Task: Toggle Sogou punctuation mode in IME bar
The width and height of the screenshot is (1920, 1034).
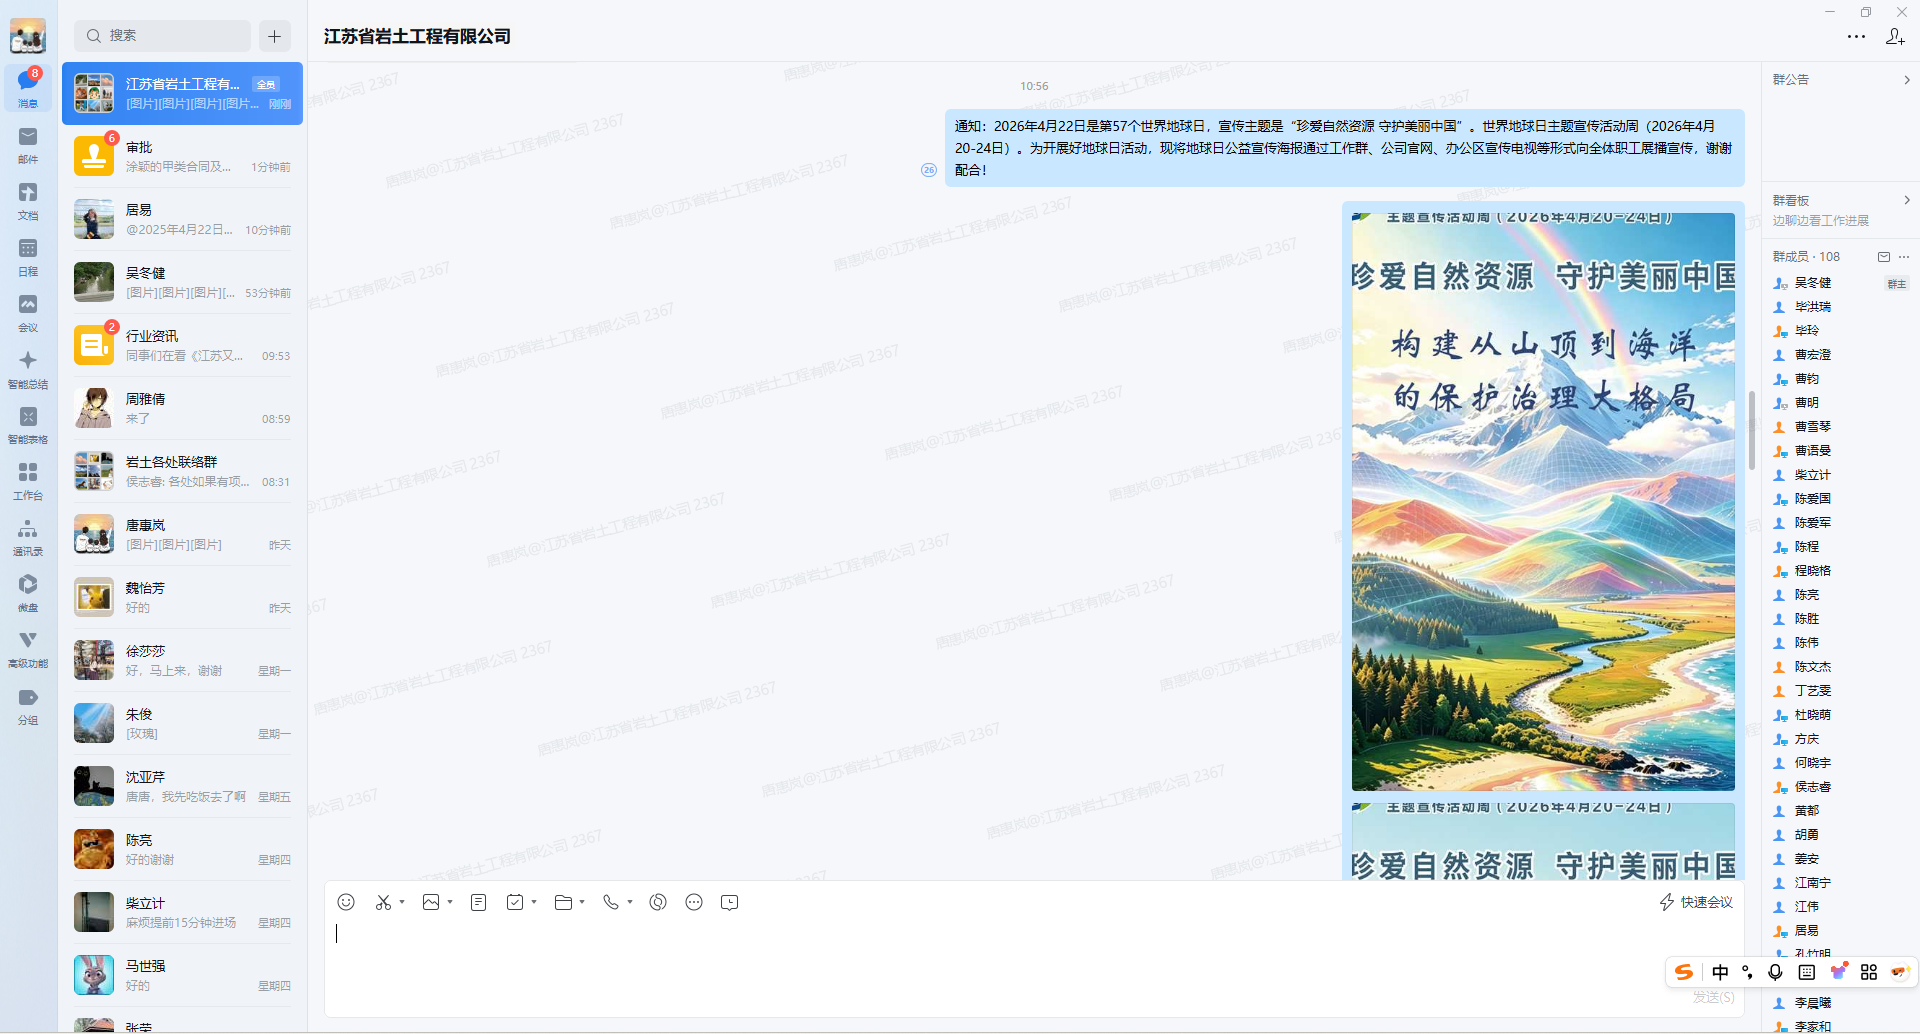Action: click(1747, 972)
